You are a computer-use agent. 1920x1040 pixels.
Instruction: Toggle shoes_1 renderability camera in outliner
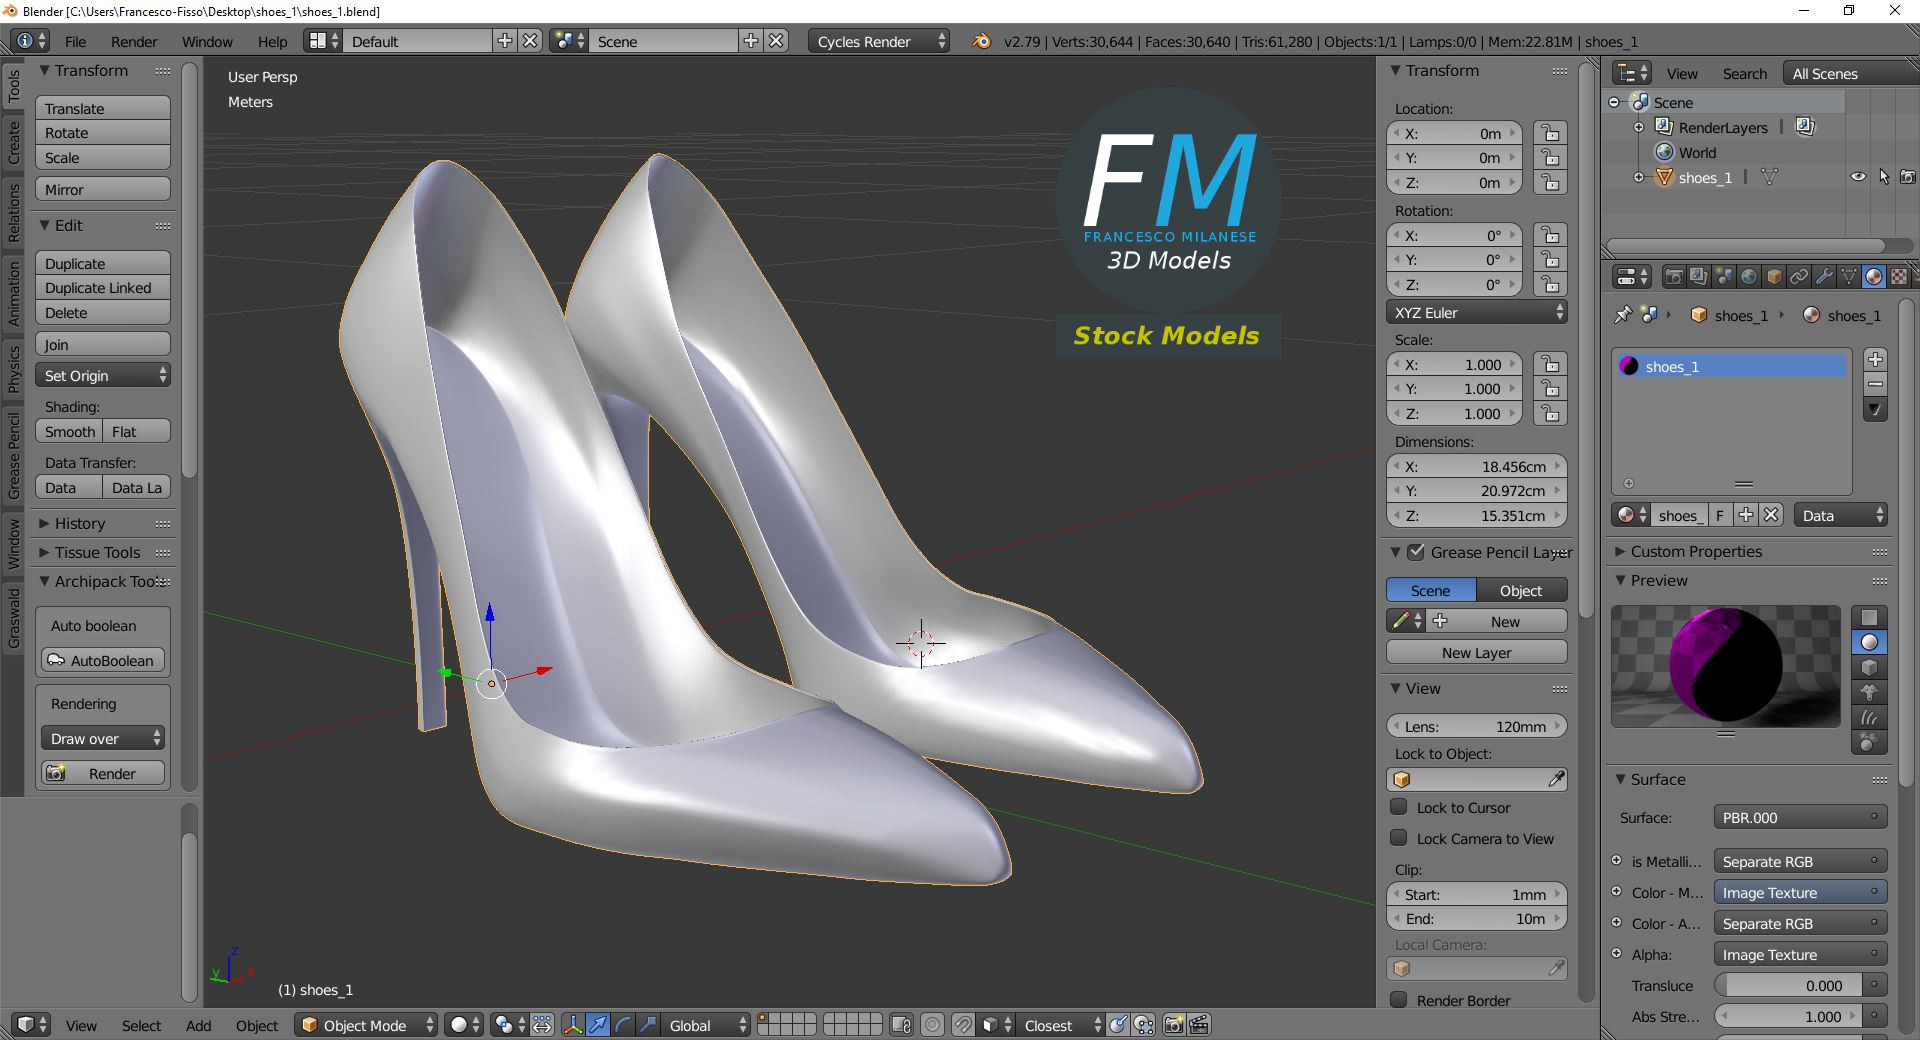pyautogui.click(x=1907, y=177)
